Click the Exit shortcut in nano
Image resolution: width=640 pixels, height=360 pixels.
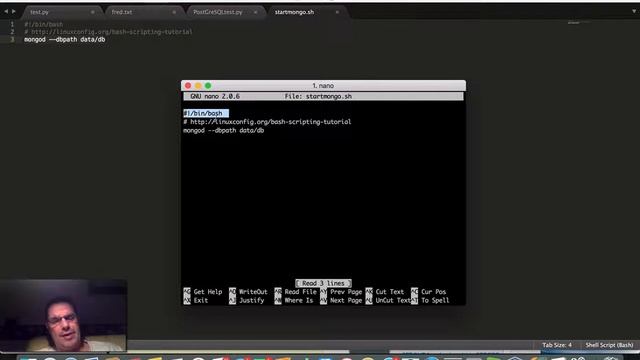[196, 300]
